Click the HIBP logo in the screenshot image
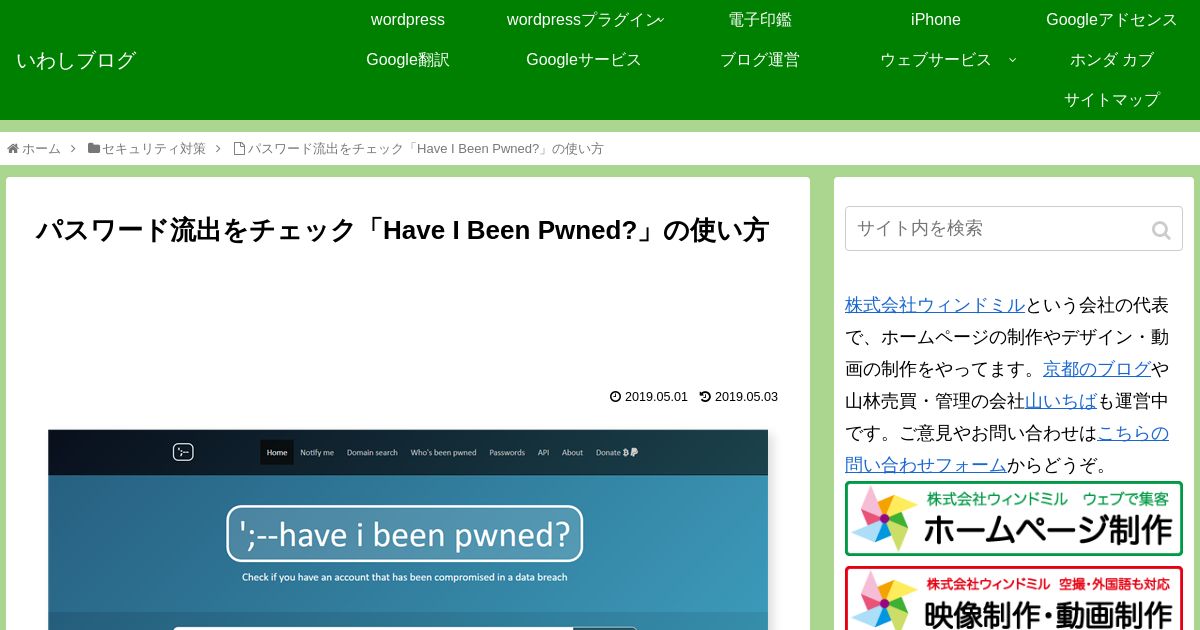This screenshot has height=630, width=1200. tap(182, 452)
